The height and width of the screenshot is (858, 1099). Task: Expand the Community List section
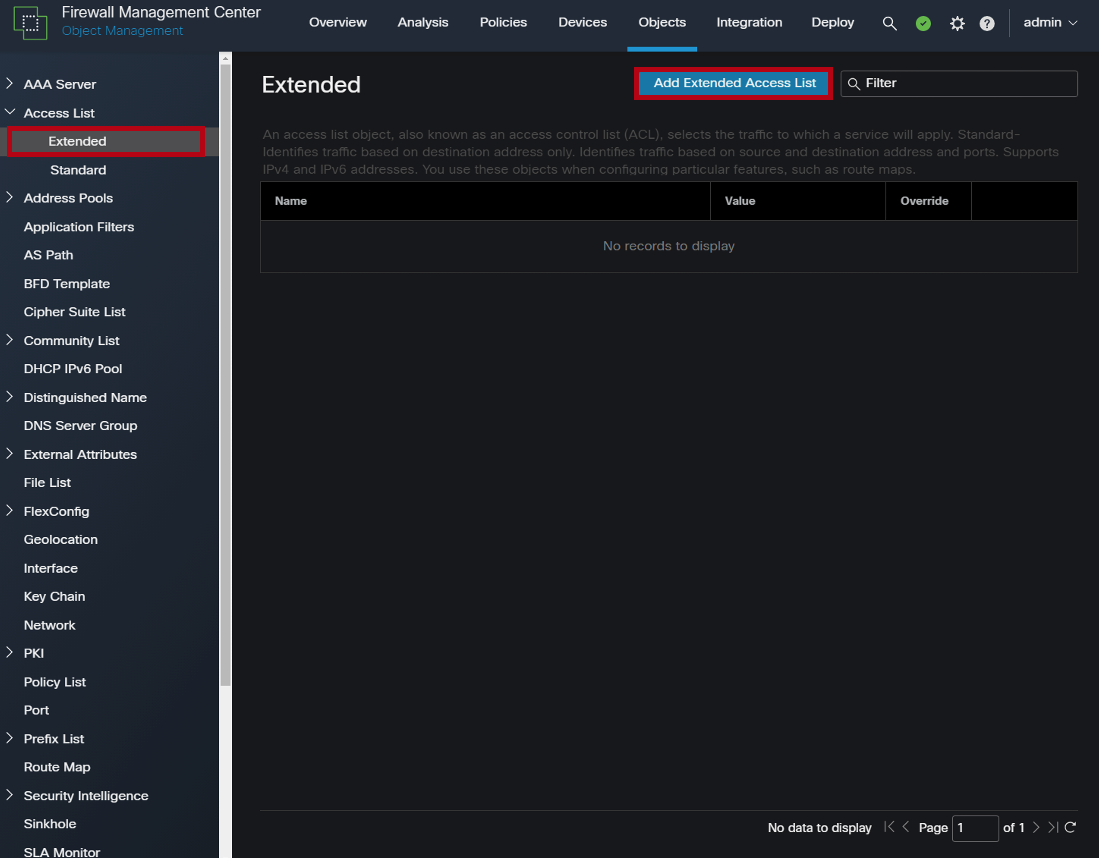pyautogui.click(x=10, y=340)
